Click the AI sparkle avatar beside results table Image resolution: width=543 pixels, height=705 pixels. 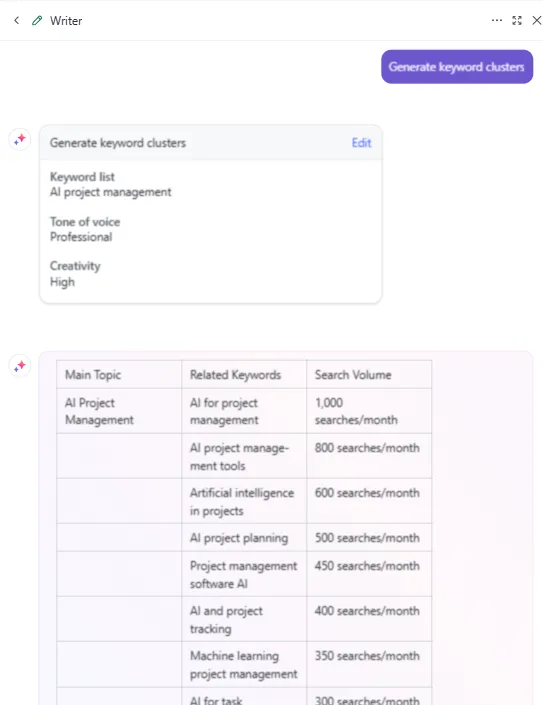(20, 366)
